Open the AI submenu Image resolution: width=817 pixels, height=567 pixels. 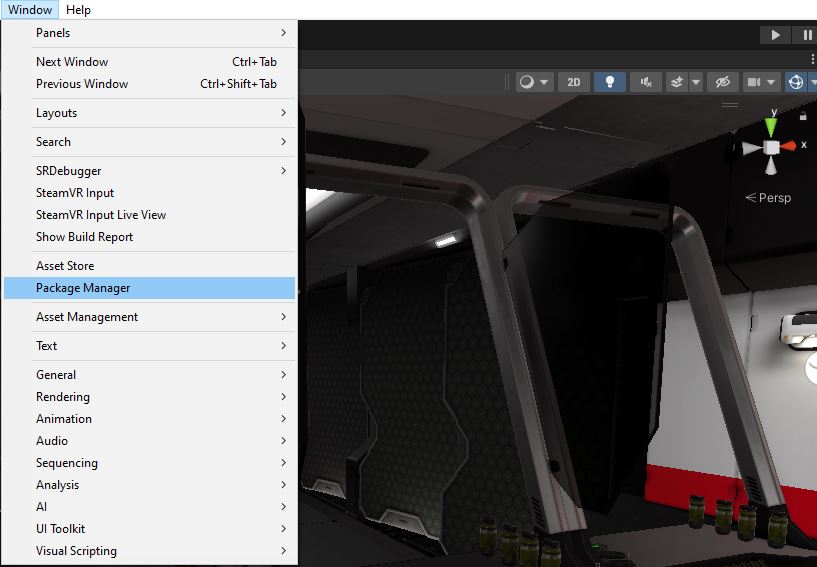tap(150, 507)
